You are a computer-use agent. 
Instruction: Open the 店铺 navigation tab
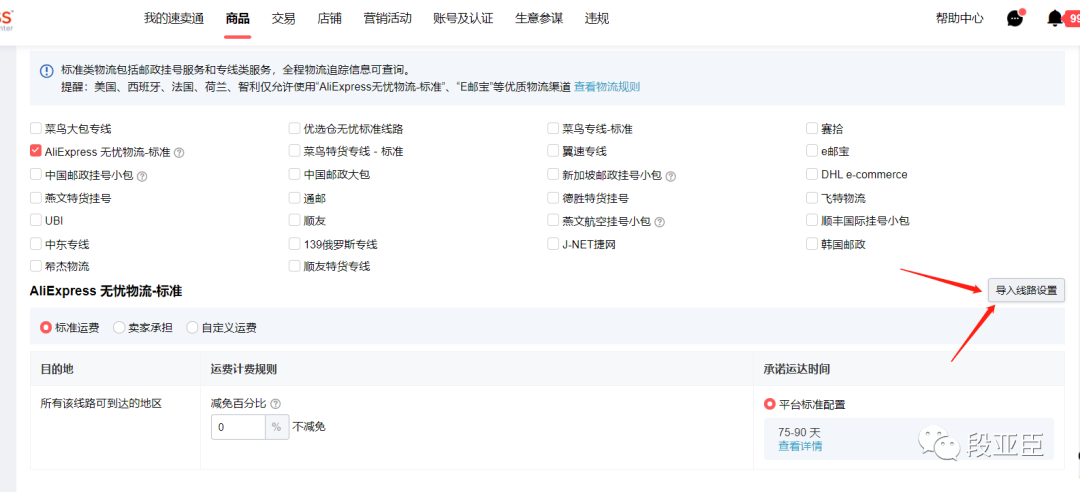329,19
